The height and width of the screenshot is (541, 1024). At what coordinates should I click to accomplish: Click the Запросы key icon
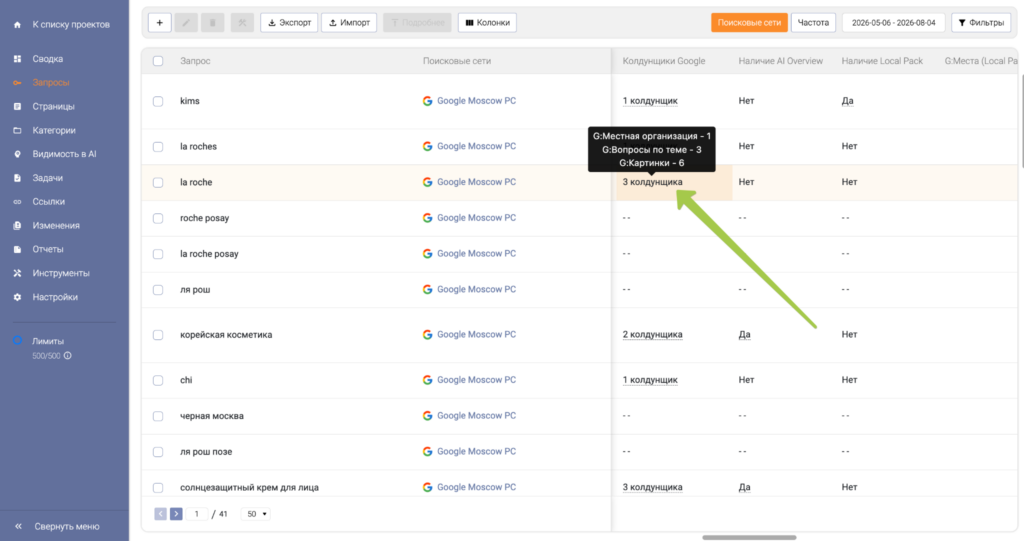pyautogui.click(x=17, y=82)
